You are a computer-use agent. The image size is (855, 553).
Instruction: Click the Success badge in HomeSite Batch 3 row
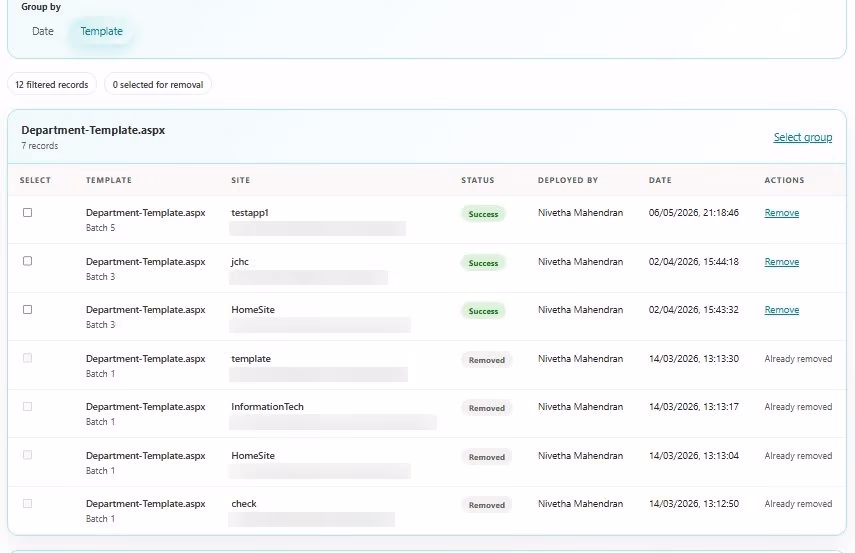[483, 311]
